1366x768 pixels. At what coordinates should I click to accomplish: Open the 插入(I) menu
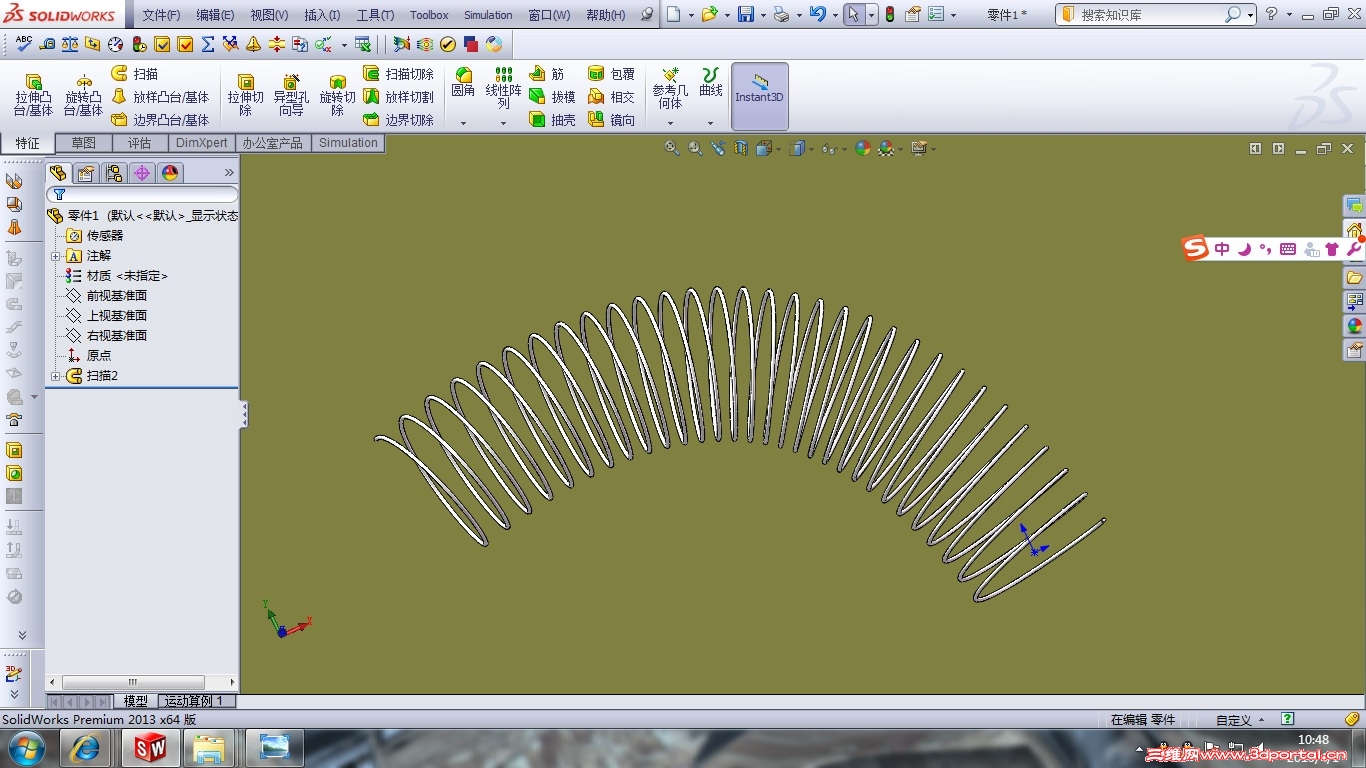322,15
